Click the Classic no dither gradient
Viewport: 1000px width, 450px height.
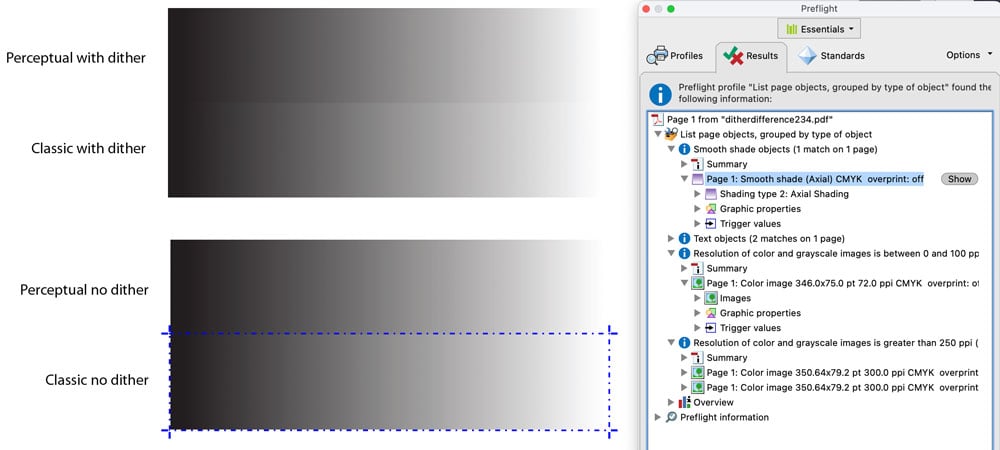click(x=390, y=381)
